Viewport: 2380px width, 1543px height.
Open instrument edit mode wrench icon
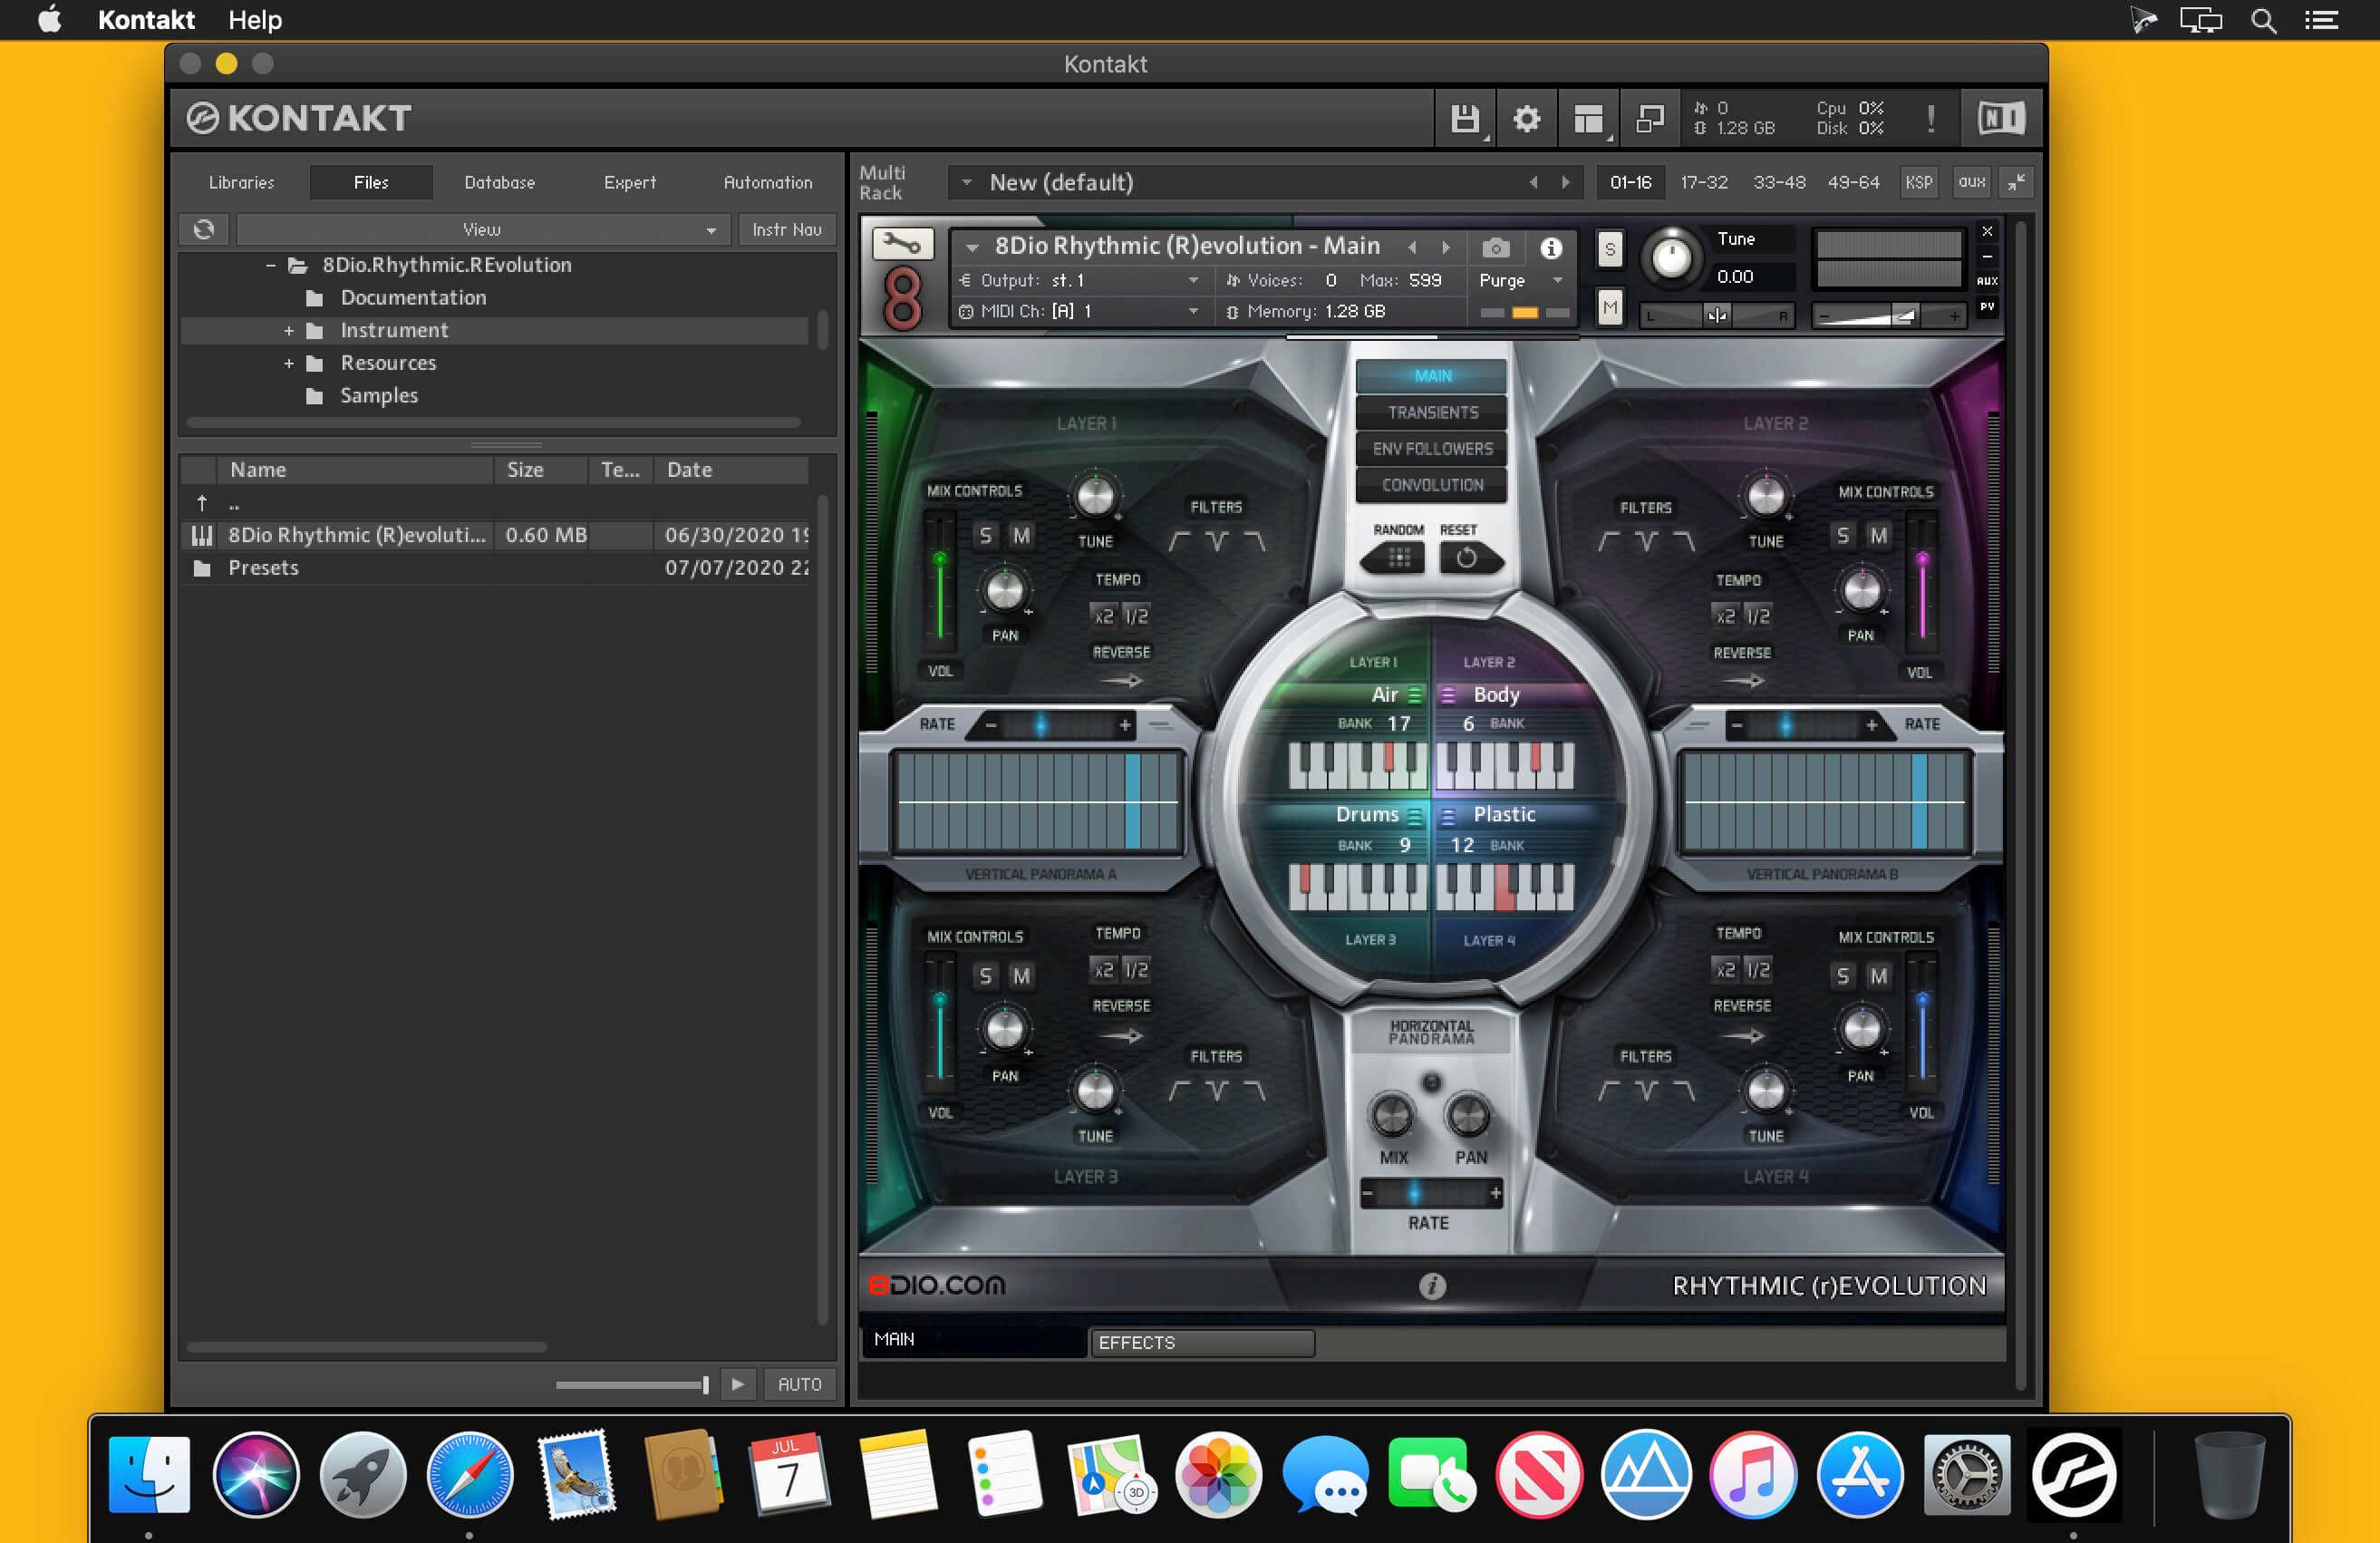pyautogui.click(x=902, y=244)
